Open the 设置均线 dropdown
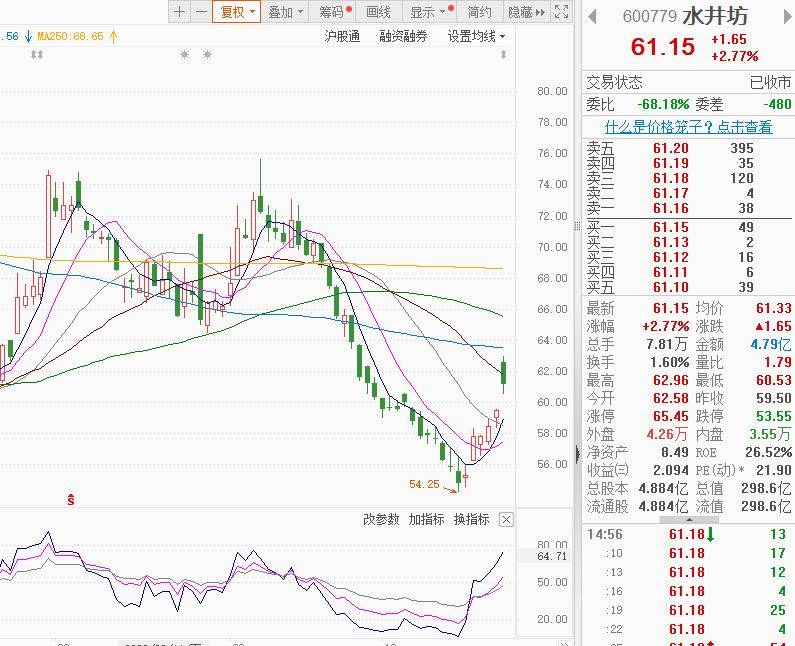This screenshot has width=795, height=646. [x=476, y=36]
